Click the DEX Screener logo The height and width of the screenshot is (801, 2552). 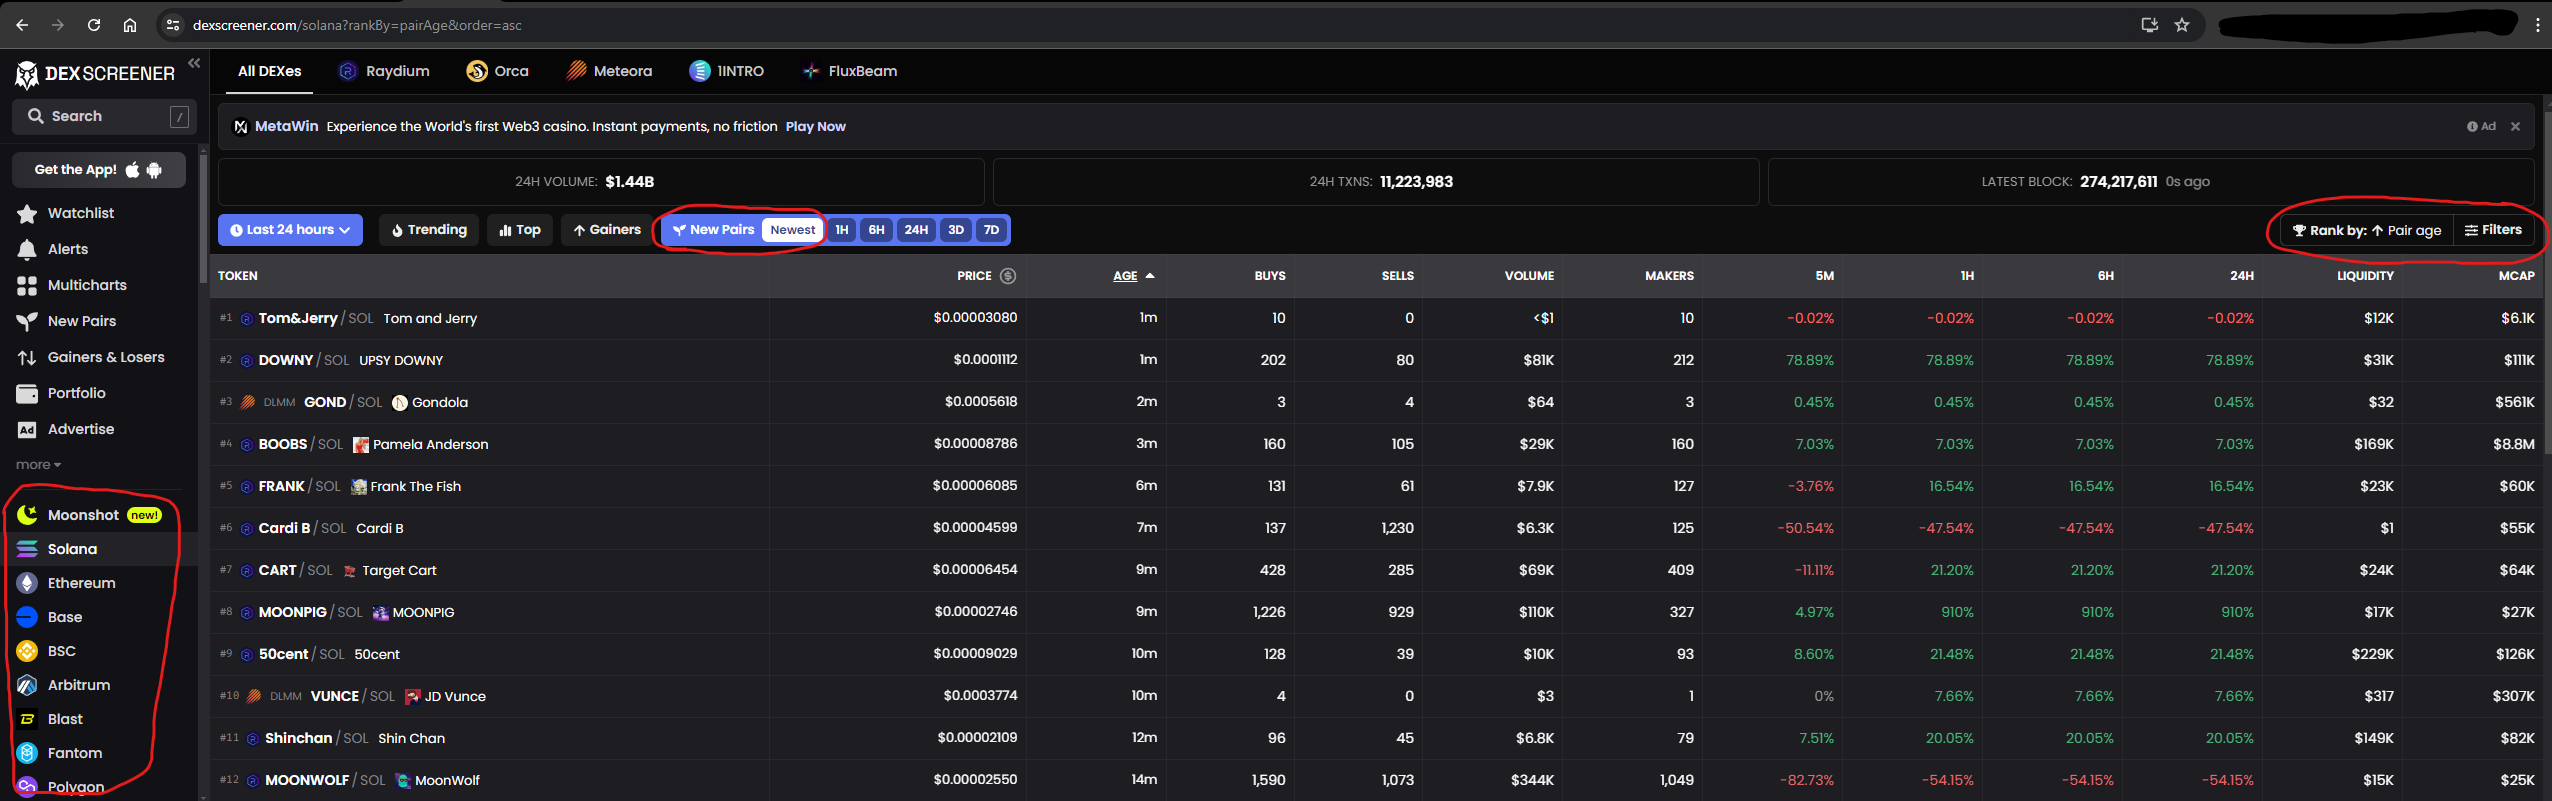(x=95, y=73)
